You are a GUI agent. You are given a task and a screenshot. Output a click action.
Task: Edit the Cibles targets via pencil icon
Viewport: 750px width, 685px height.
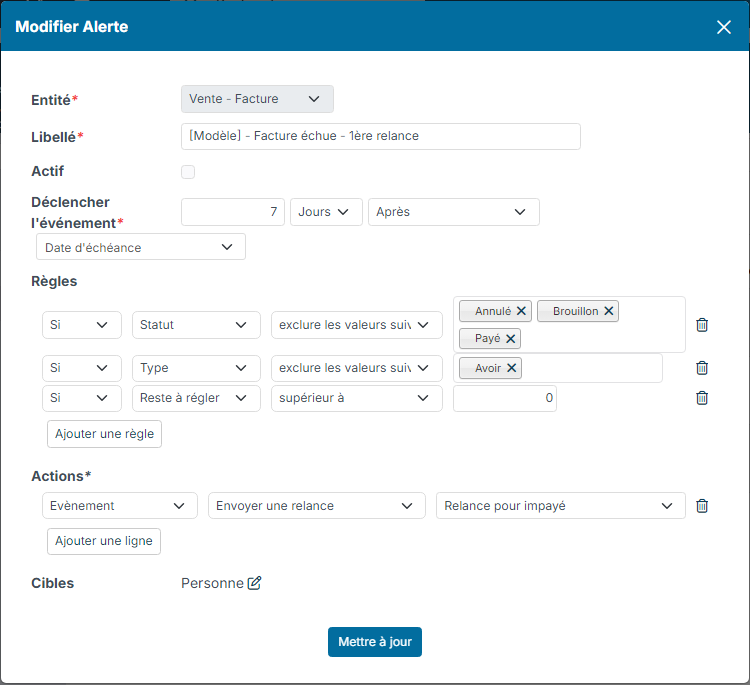pos(254,583)
